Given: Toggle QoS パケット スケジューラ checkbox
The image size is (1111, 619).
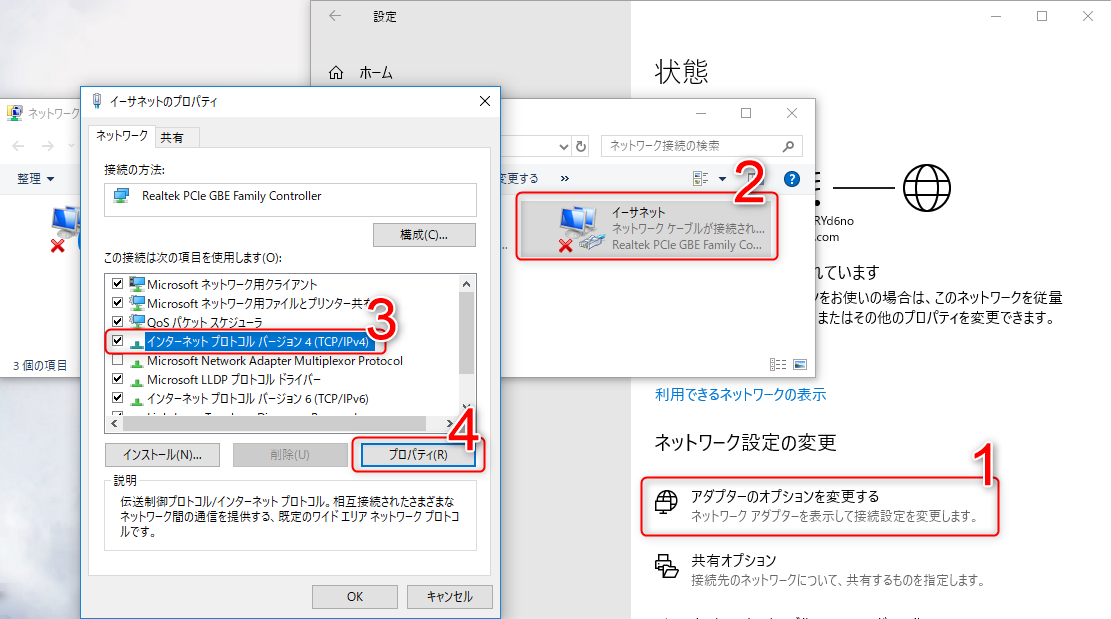Looking at the screenshot, I should (118, 322).
